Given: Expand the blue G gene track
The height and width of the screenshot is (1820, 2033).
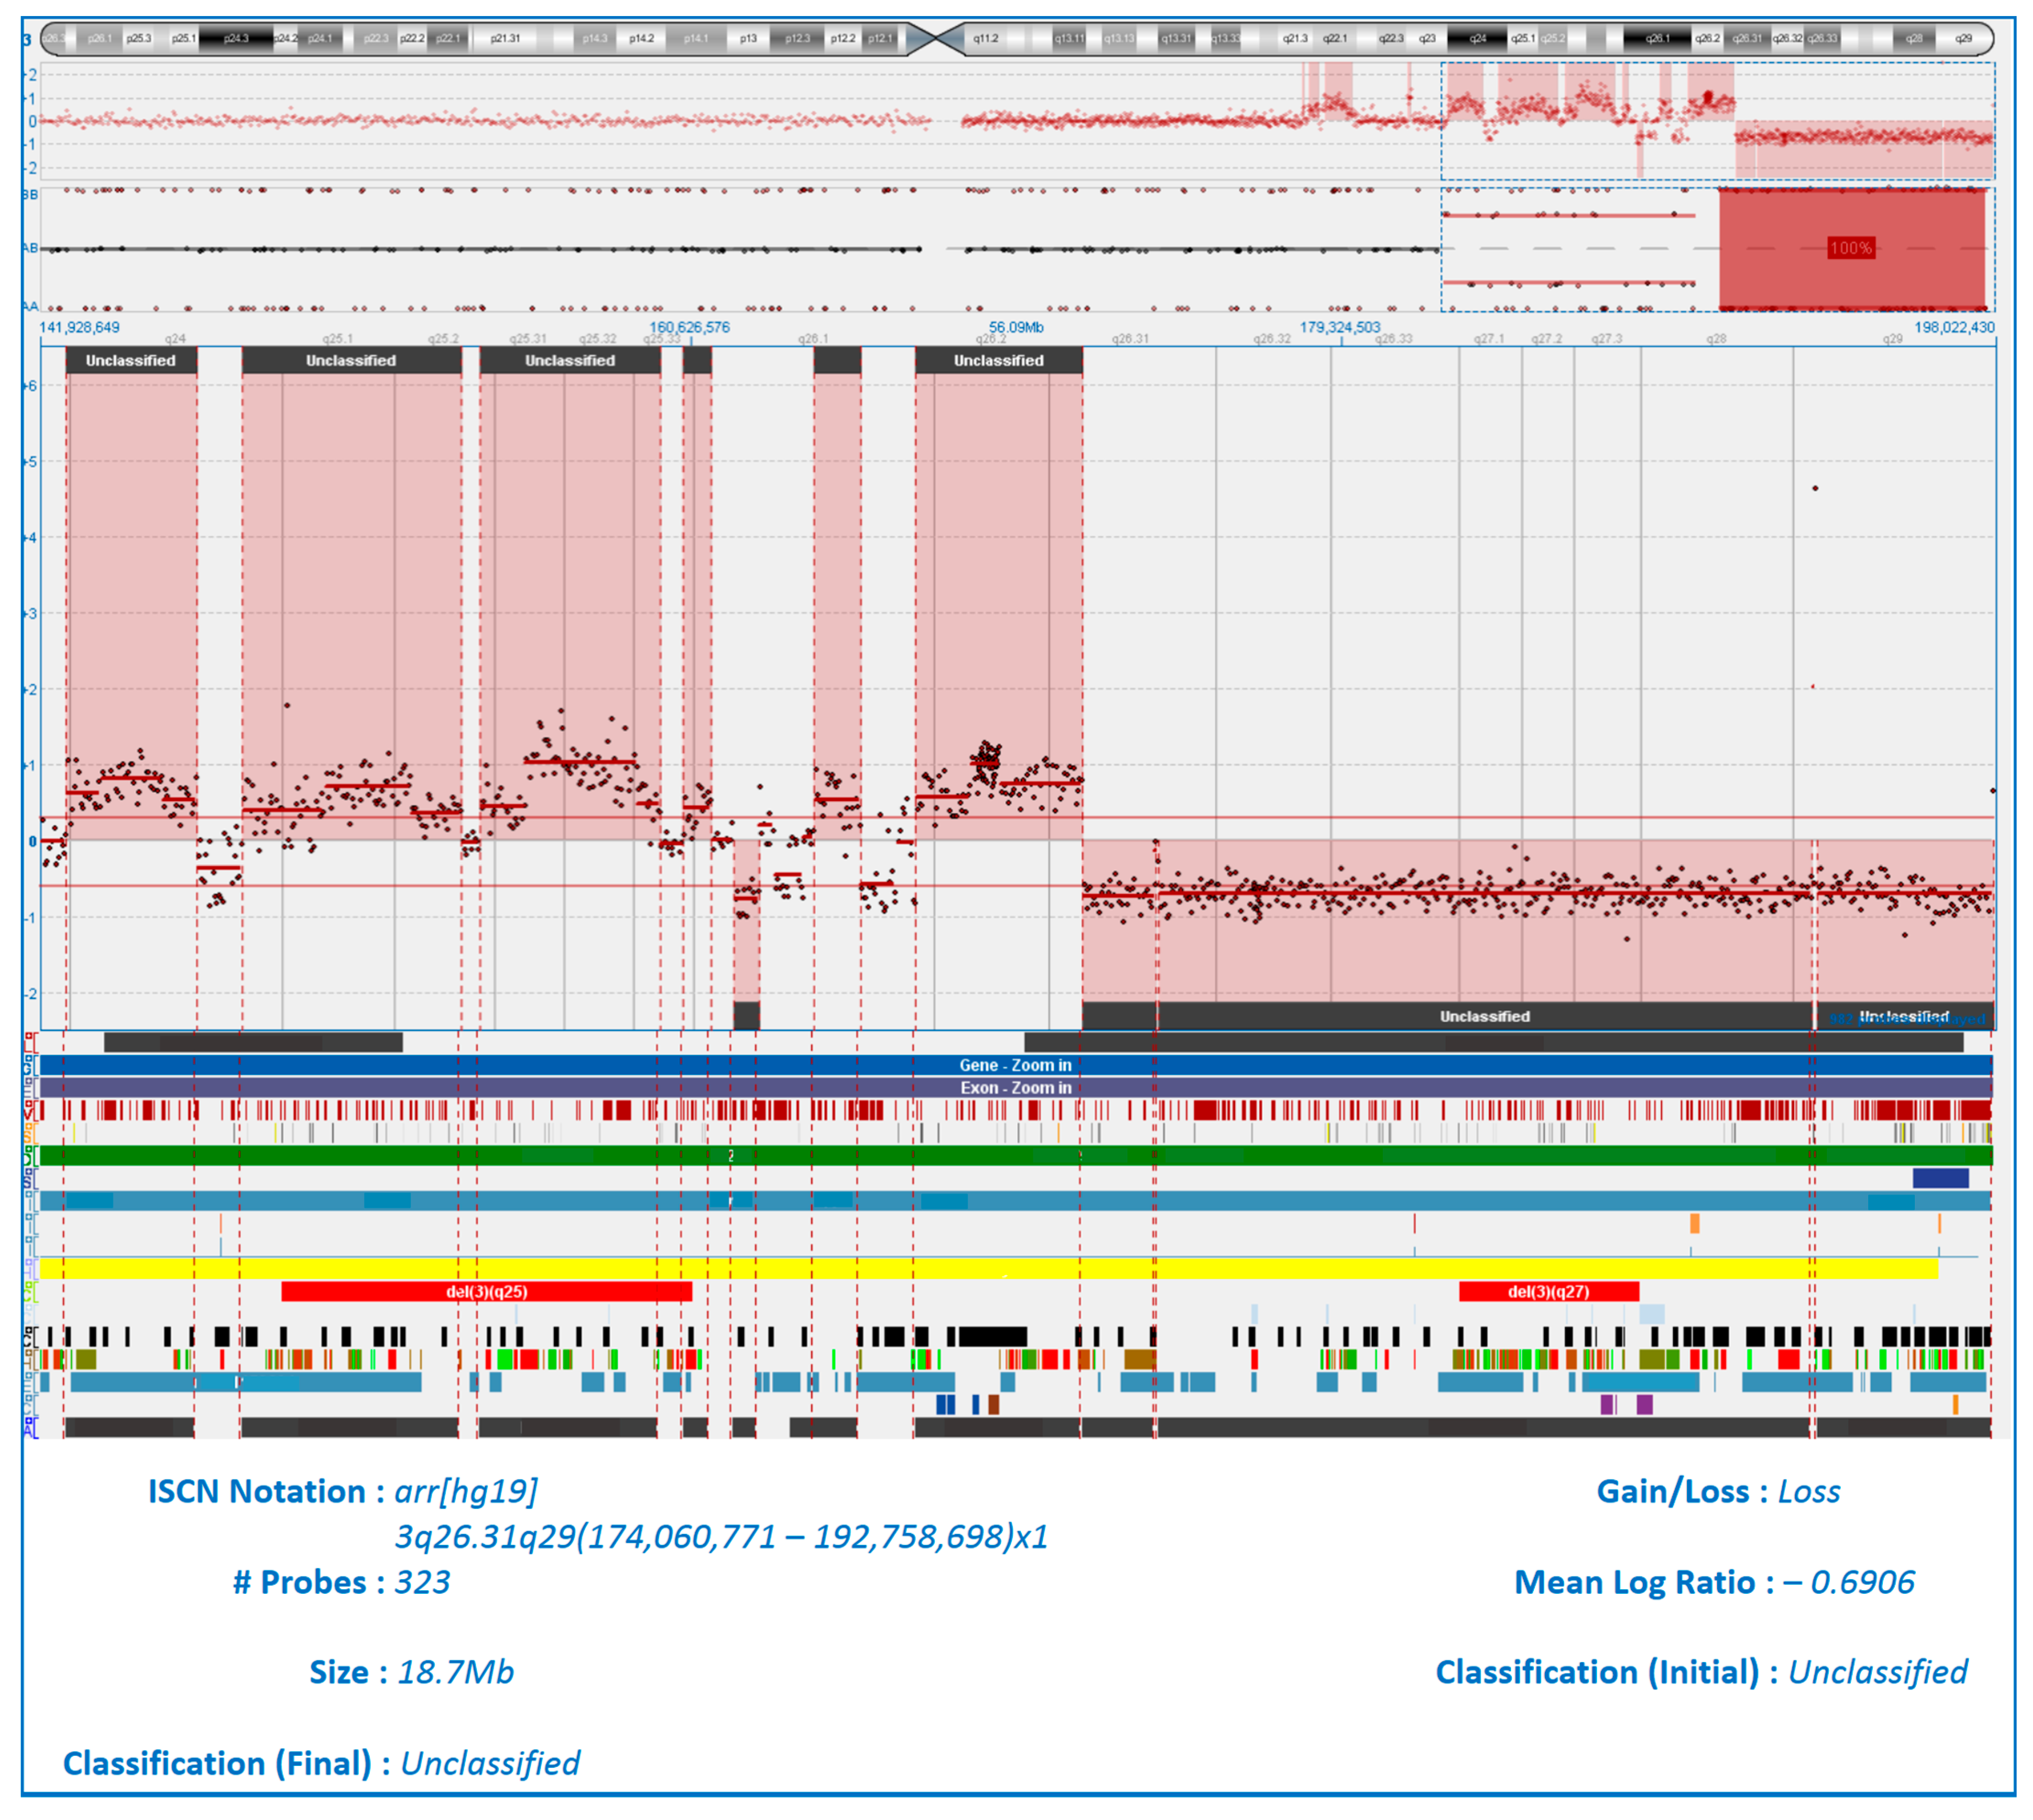Looking at the screenshot, I should (x=29, y=1059).
